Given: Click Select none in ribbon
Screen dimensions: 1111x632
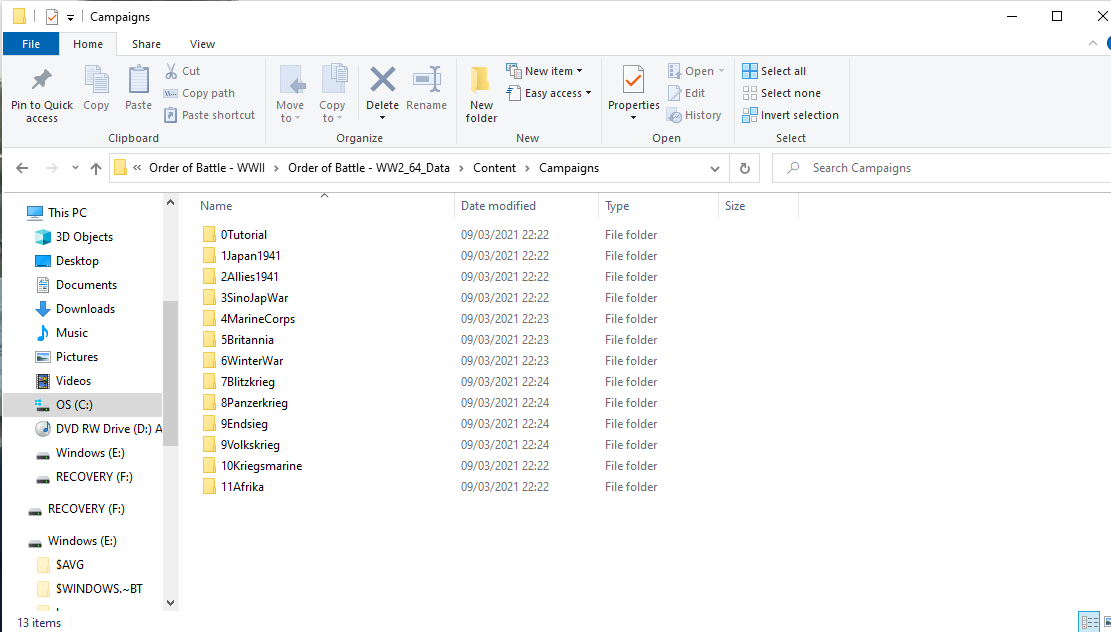Looking at the screenshot, I should coord(781,93).
